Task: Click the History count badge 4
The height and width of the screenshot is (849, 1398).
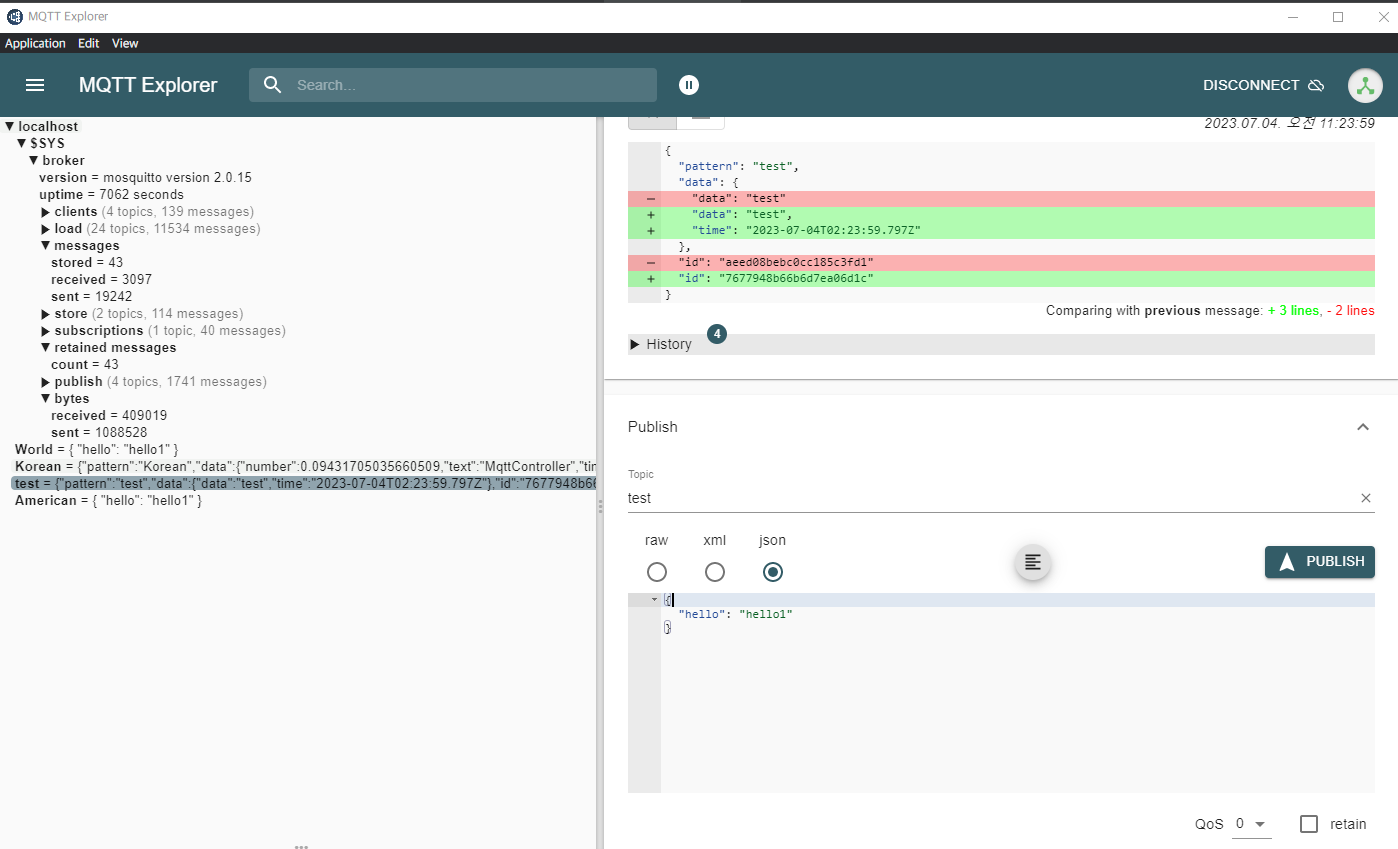Action: [717, 334]
